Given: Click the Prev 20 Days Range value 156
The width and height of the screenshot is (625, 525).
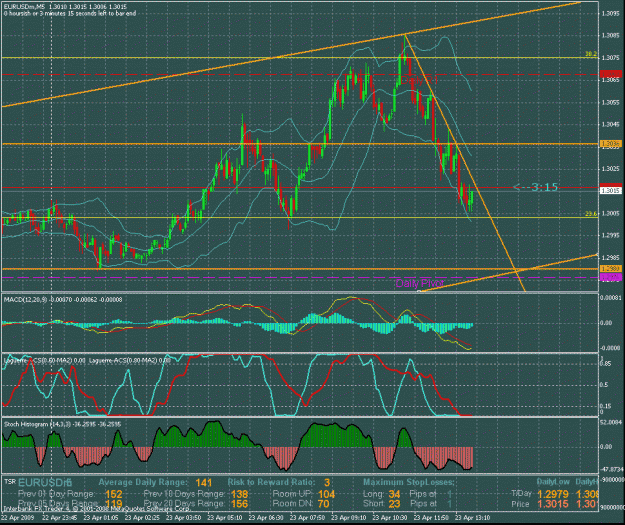Looking at the screenshot, I should point(239,504).
